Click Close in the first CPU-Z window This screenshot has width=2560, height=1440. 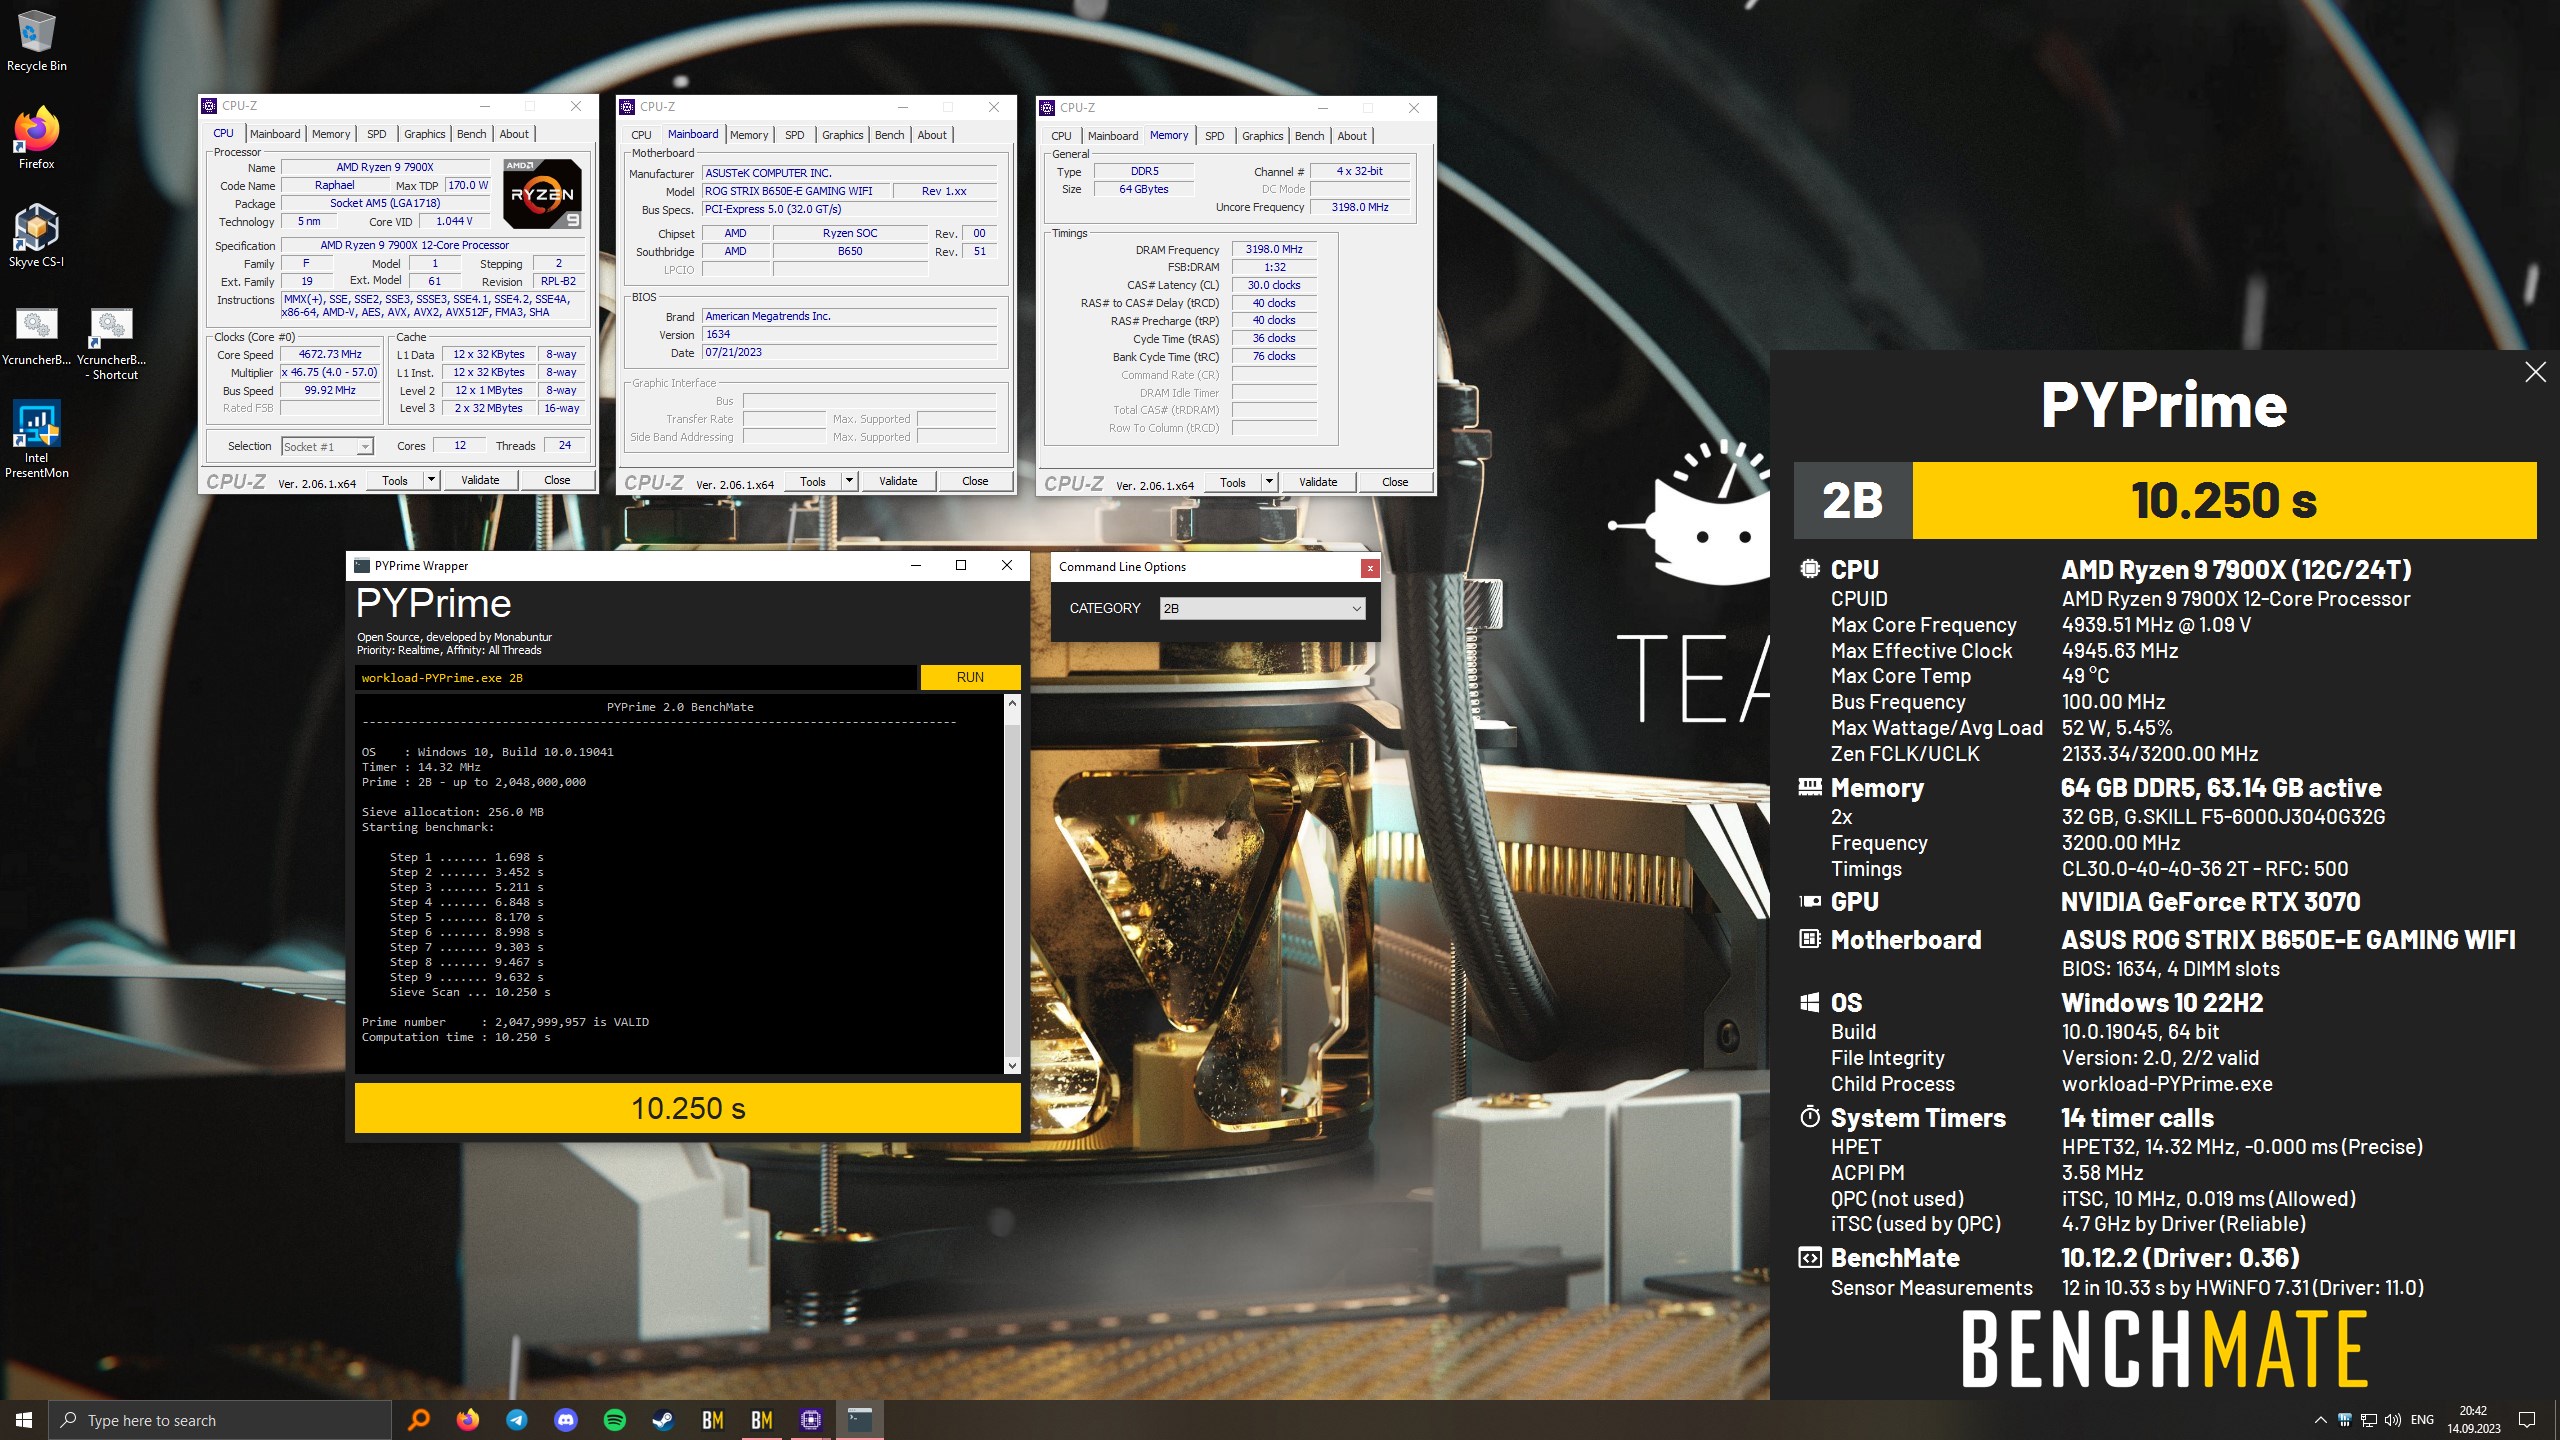tap(557, 481)
